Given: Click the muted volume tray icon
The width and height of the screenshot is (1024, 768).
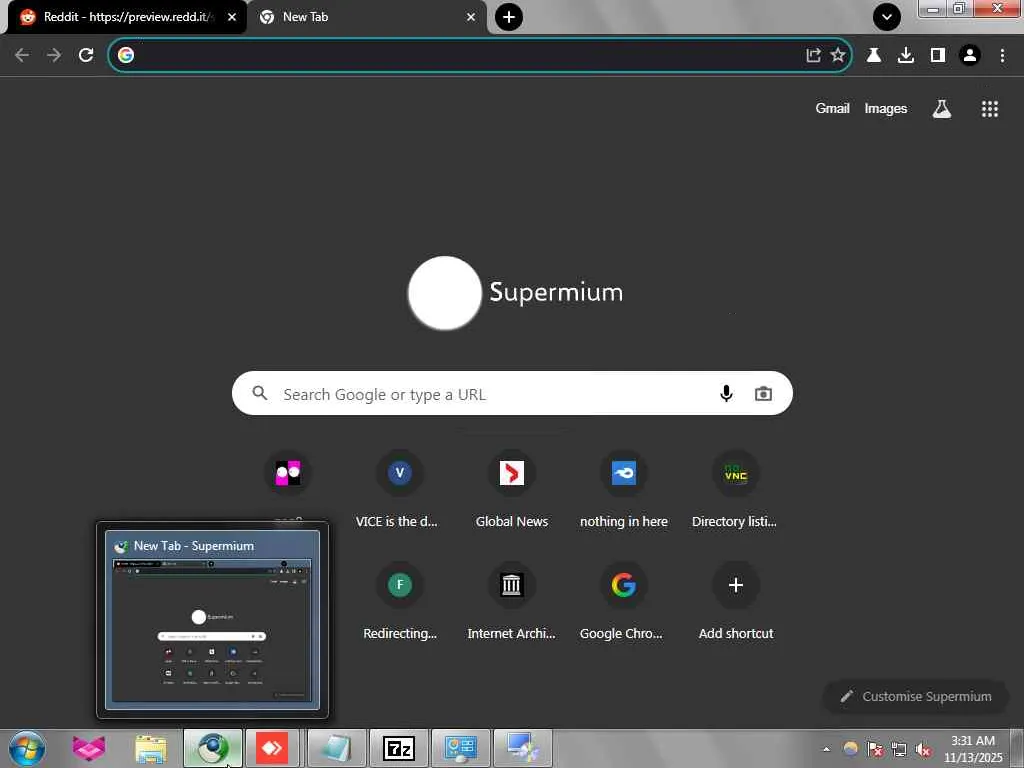Looking at the screenshot, I should point(923,749).
